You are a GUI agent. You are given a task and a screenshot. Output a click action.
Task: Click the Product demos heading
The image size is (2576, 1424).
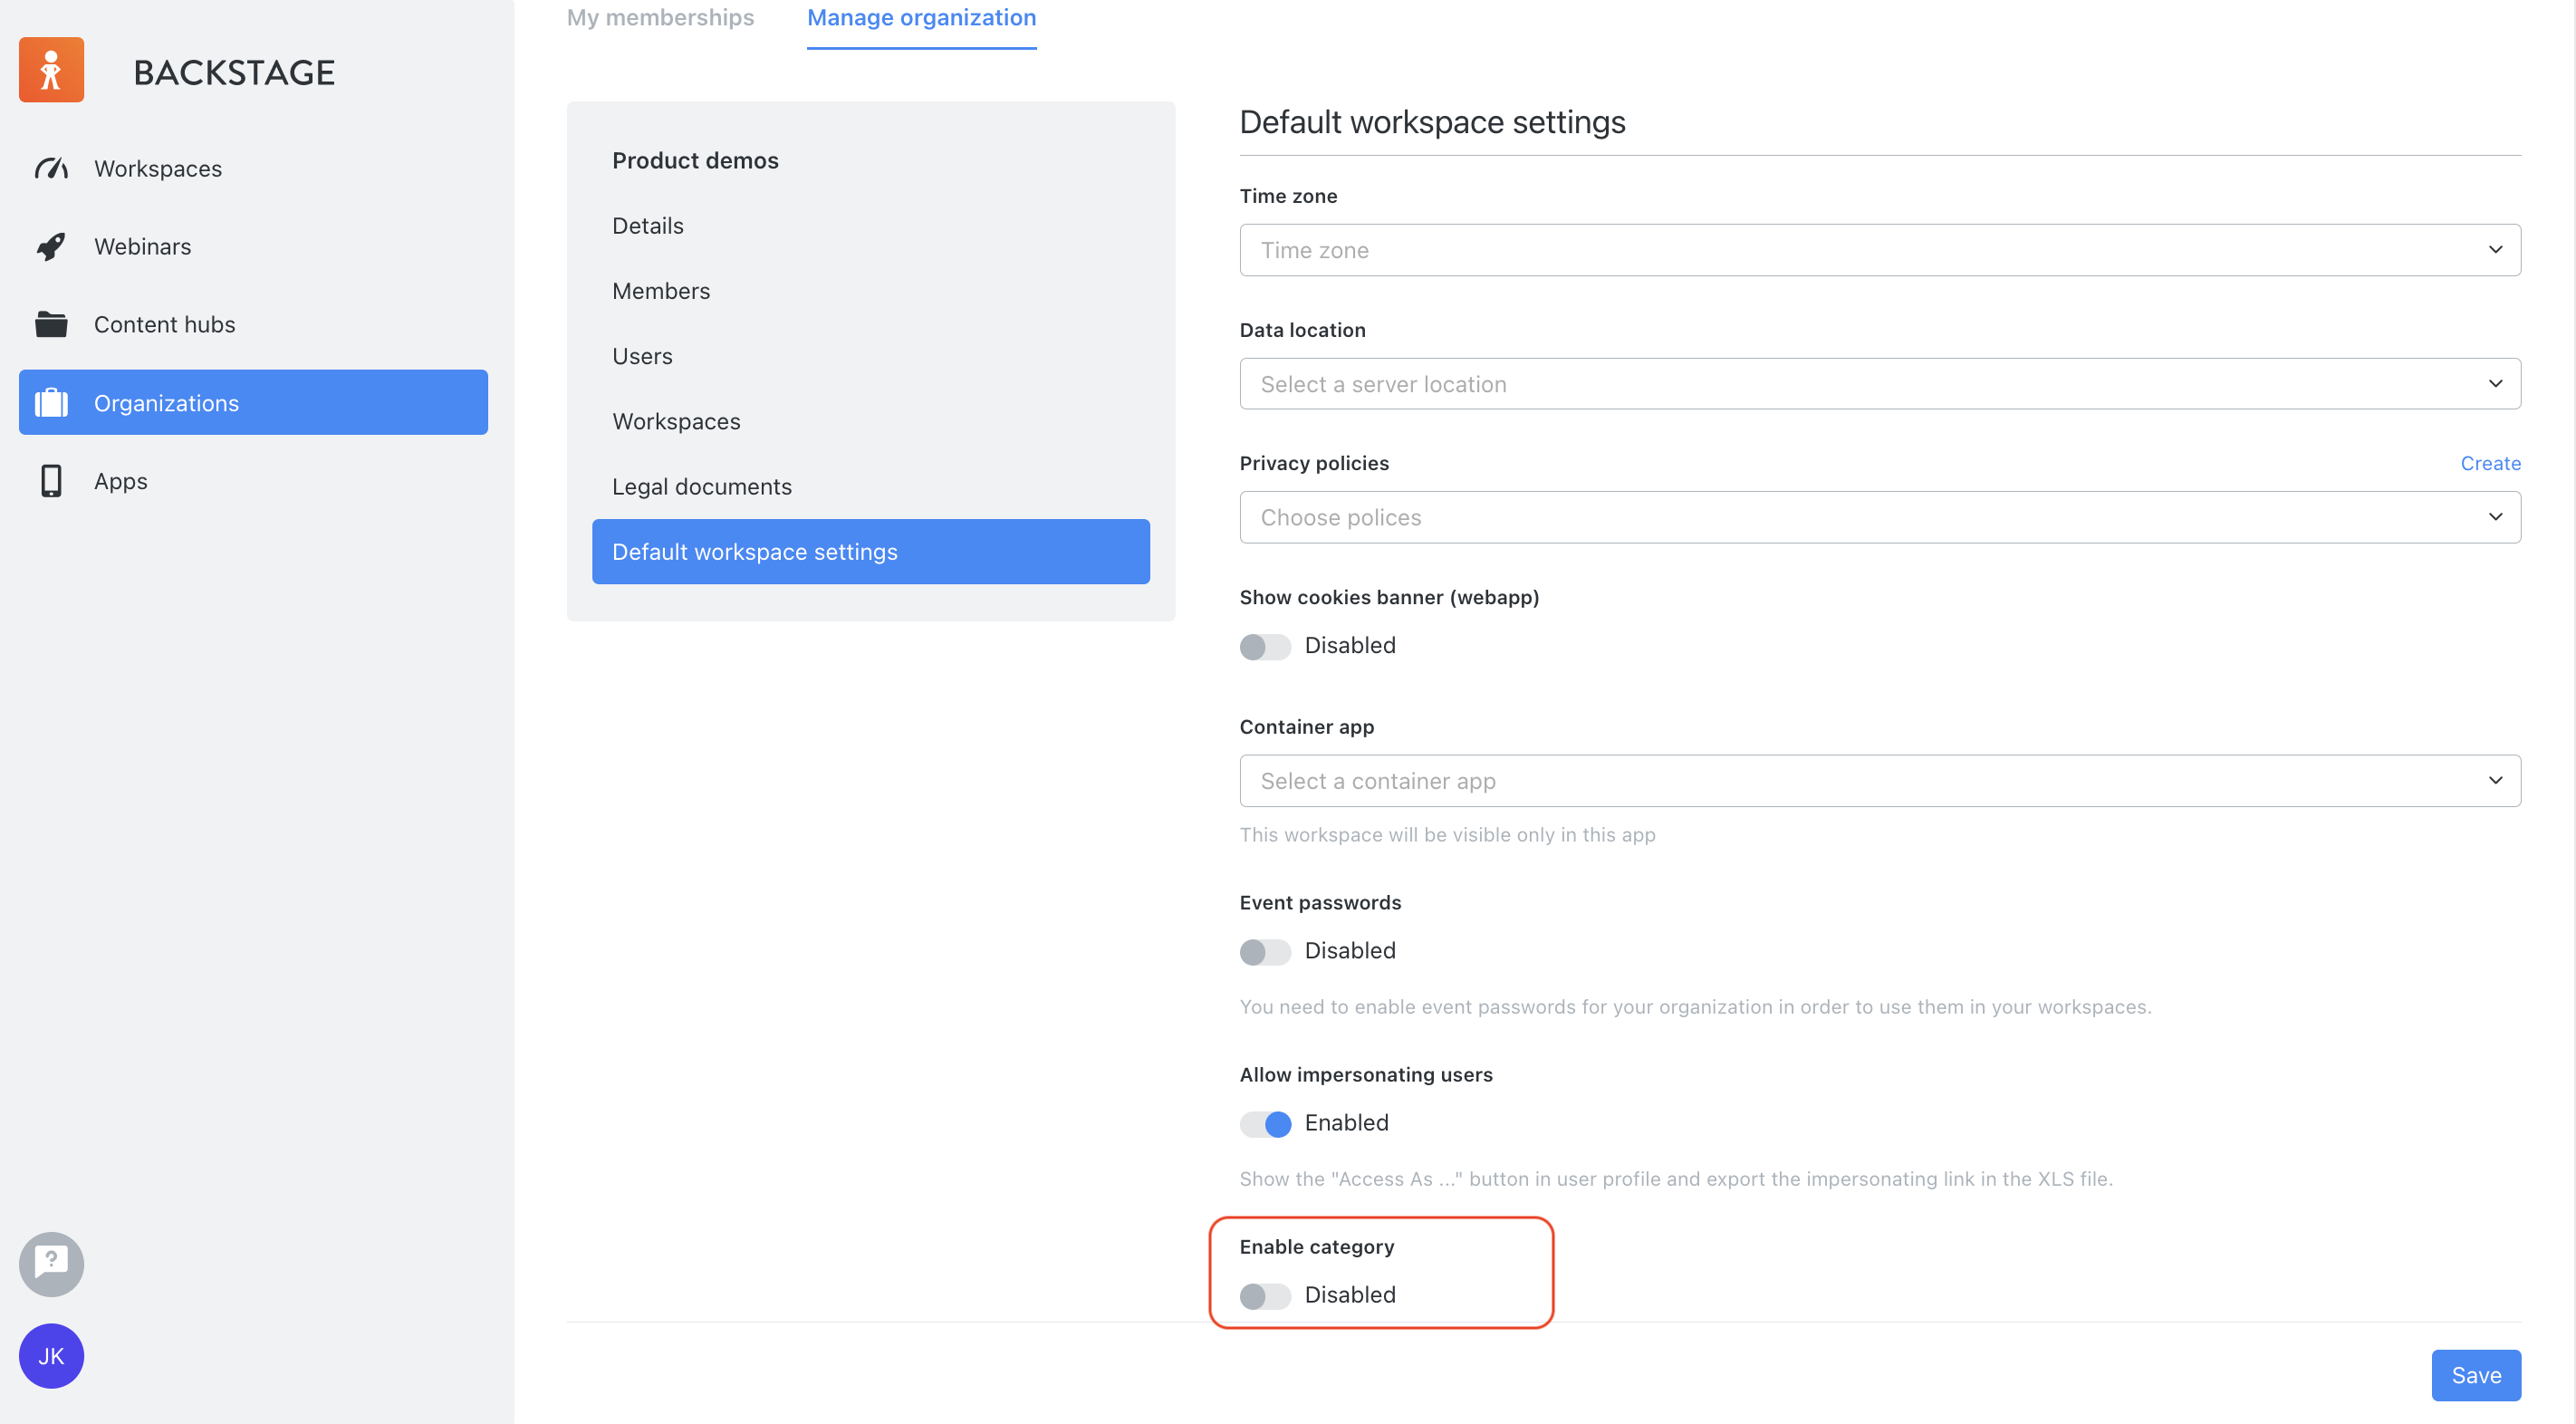pyautogui.click(x=695, y=160)
